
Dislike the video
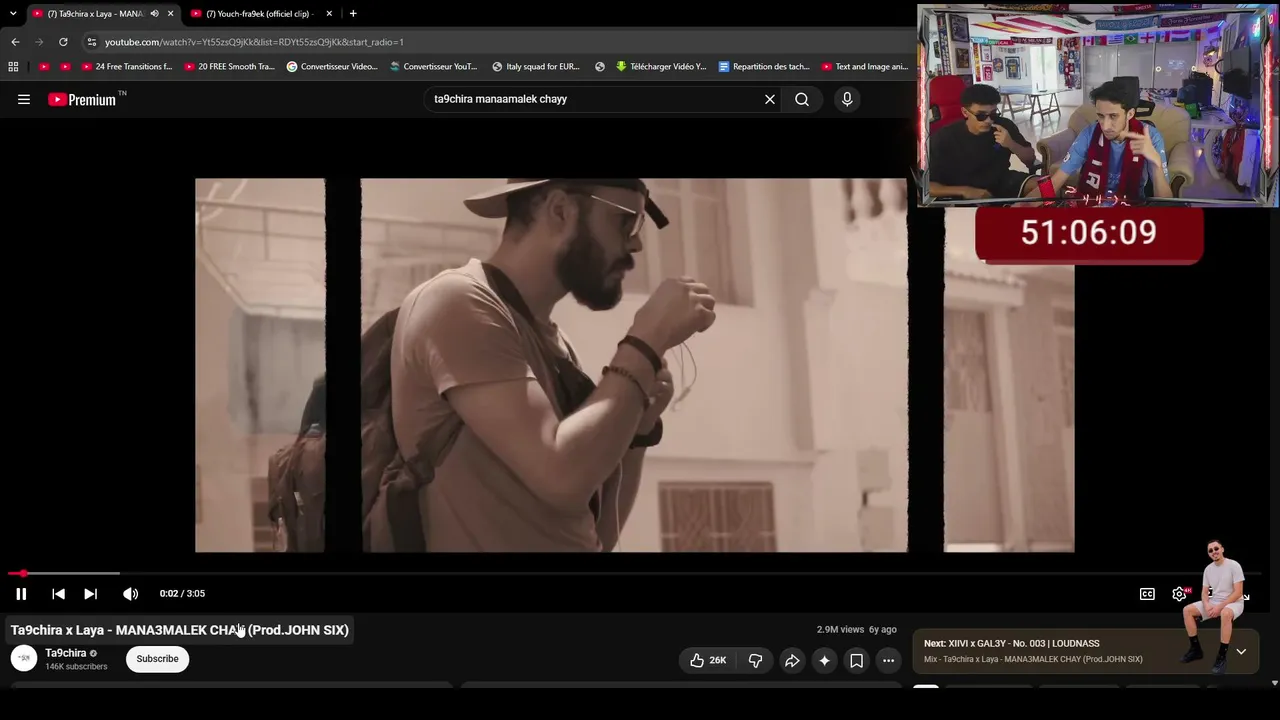point(755,660)
